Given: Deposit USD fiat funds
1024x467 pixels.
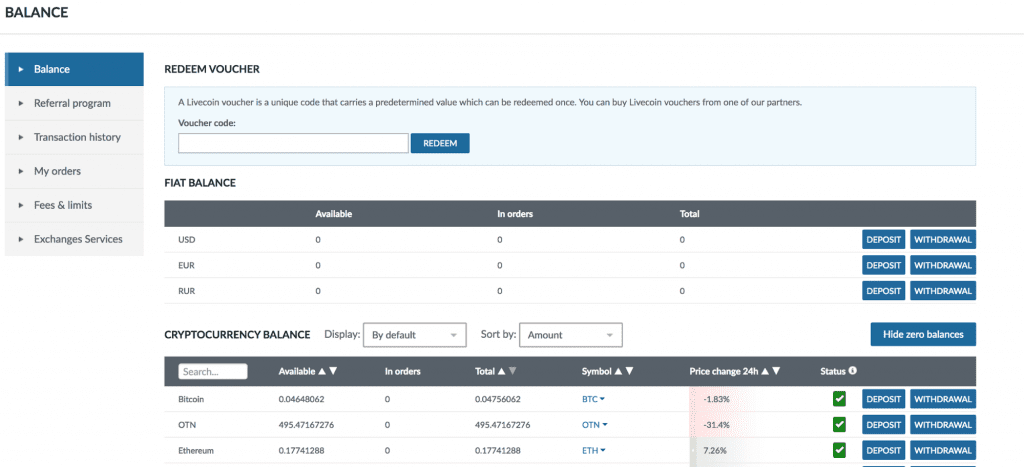Looking at the screenshot, I should (x=884, y=240).
